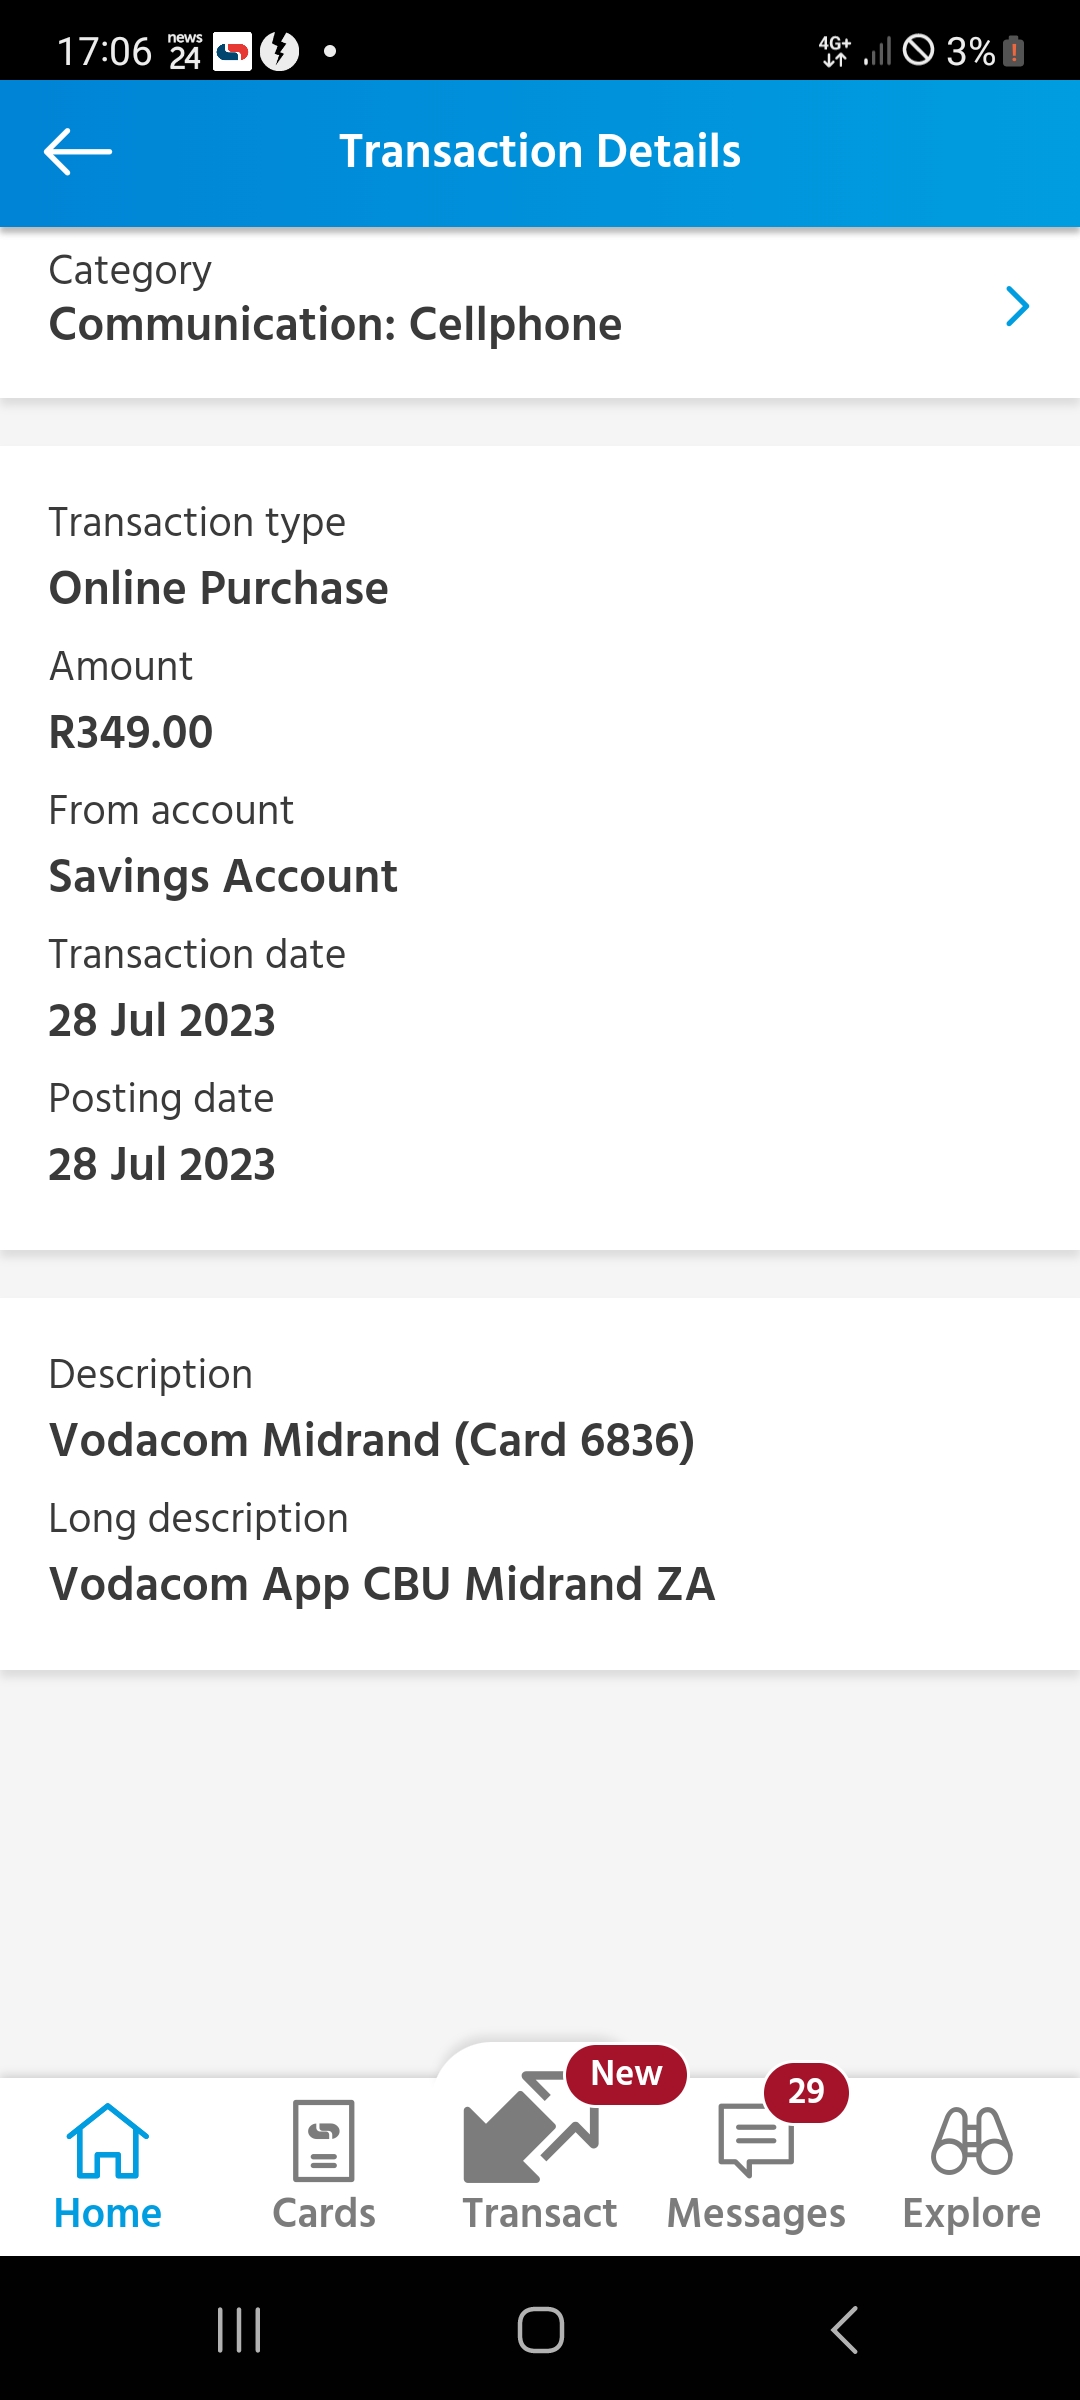Switch to the Cards tab label
1080x2400 pixels.
pyautogui.click(x=323, y=2213)
